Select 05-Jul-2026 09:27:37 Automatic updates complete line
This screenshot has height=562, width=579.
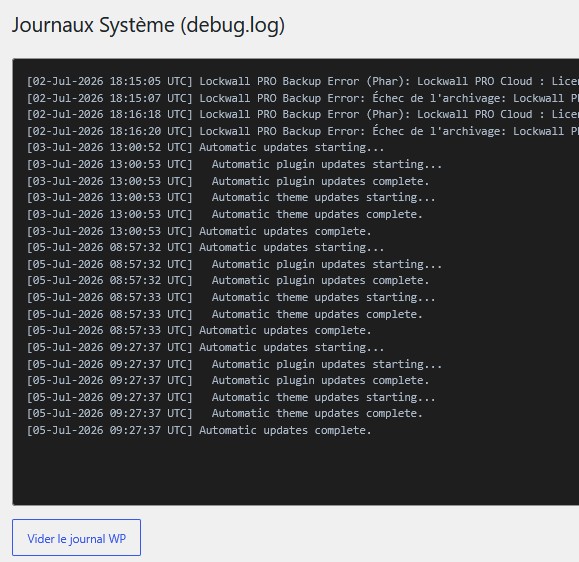pyautogui.click(x=199, y=431)
